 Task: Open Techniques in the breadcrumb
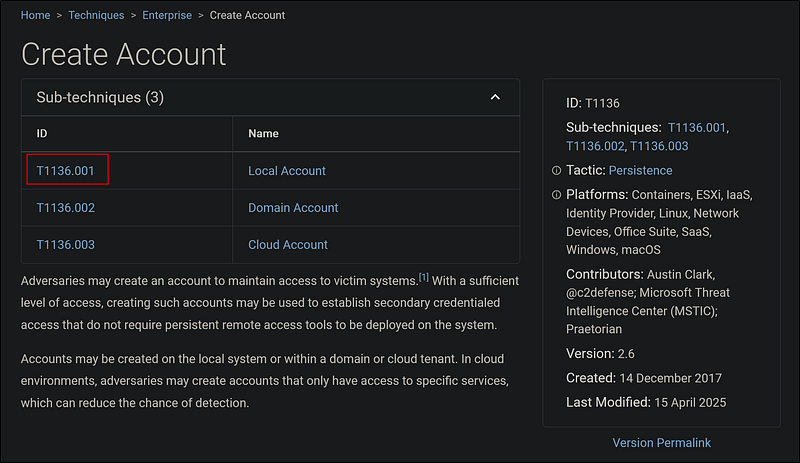pos(97,15)
